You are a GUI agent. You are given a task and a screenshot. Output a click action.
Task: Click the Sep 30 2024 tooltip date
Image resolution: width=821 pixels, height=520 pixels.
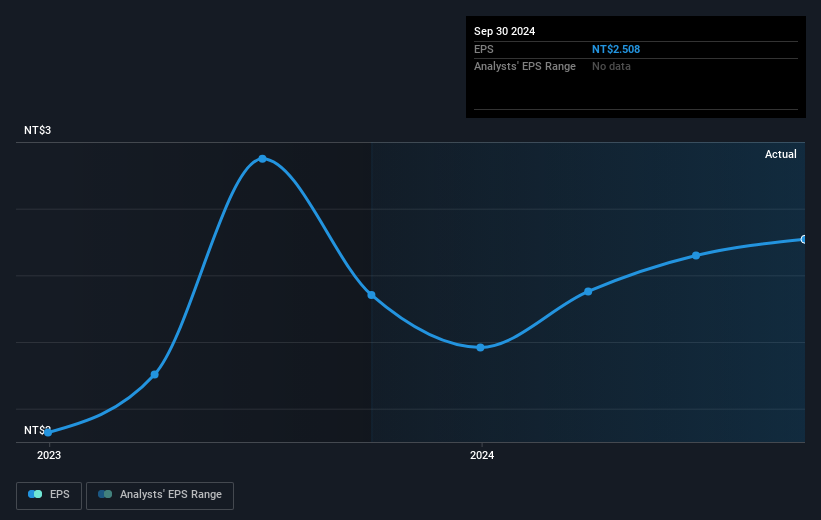tap(504, 31)
